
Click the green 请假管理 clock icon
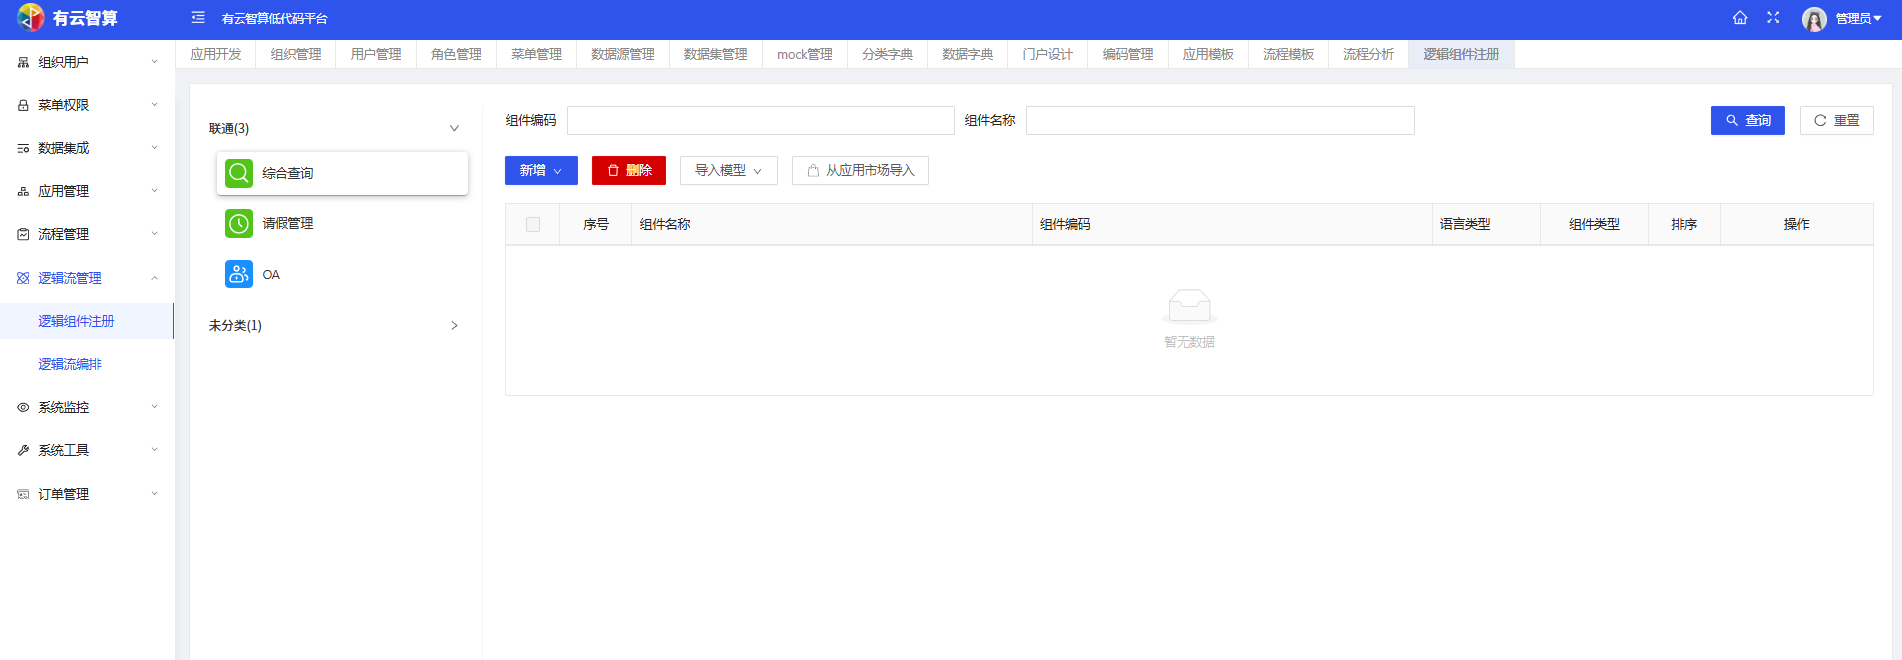click(x=239, y=223)
